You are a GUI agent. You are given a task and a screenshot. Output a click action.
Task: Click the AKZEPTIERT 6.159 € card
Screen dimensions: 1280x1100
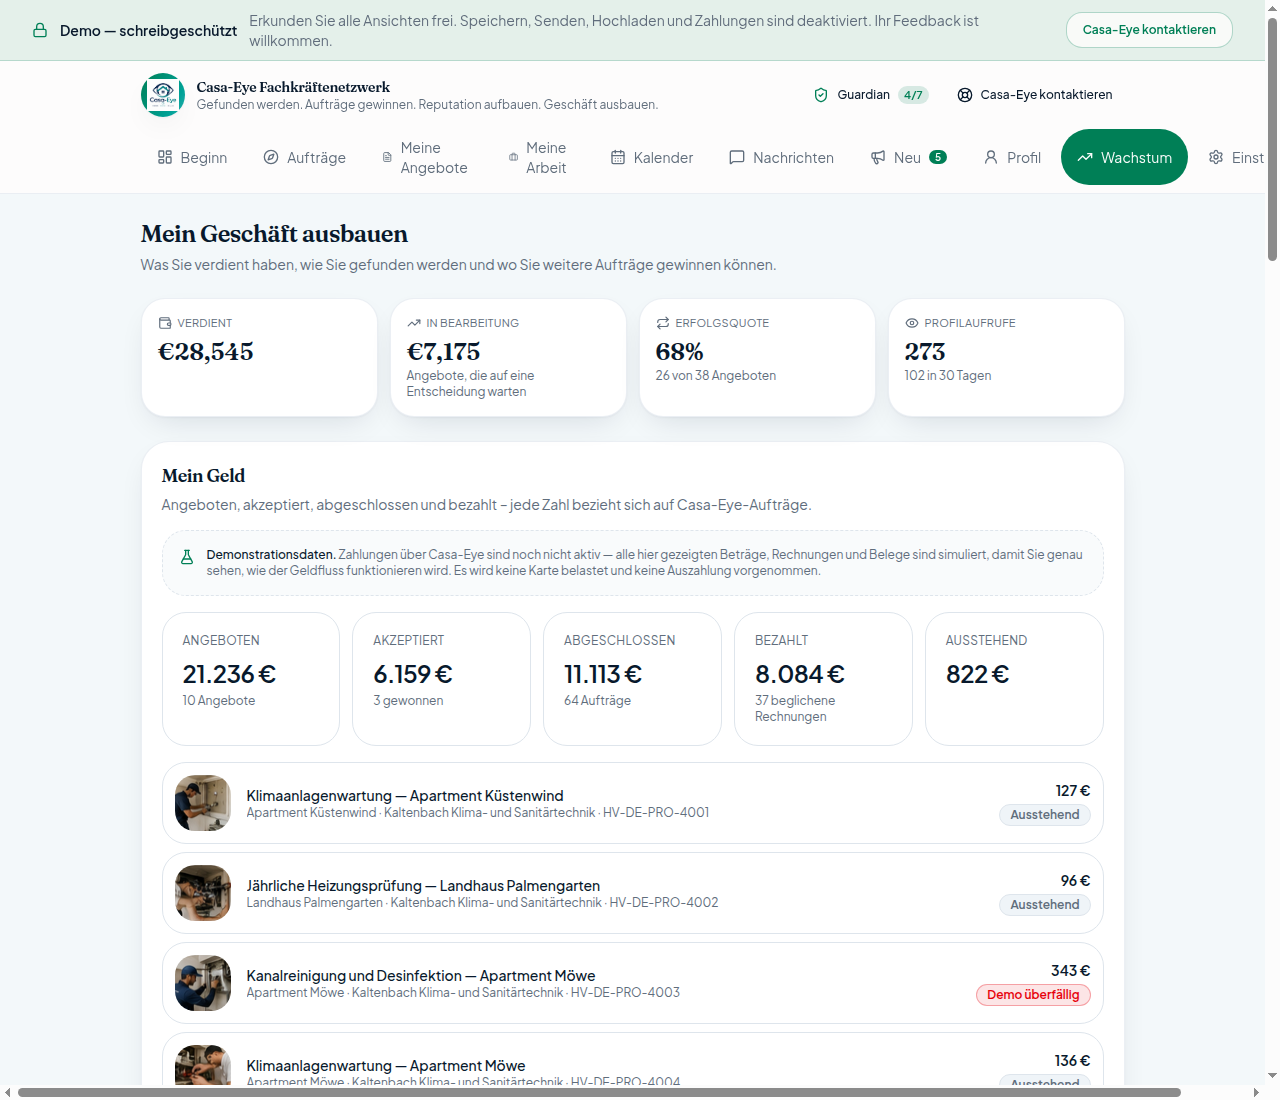[x=441, y=679]
